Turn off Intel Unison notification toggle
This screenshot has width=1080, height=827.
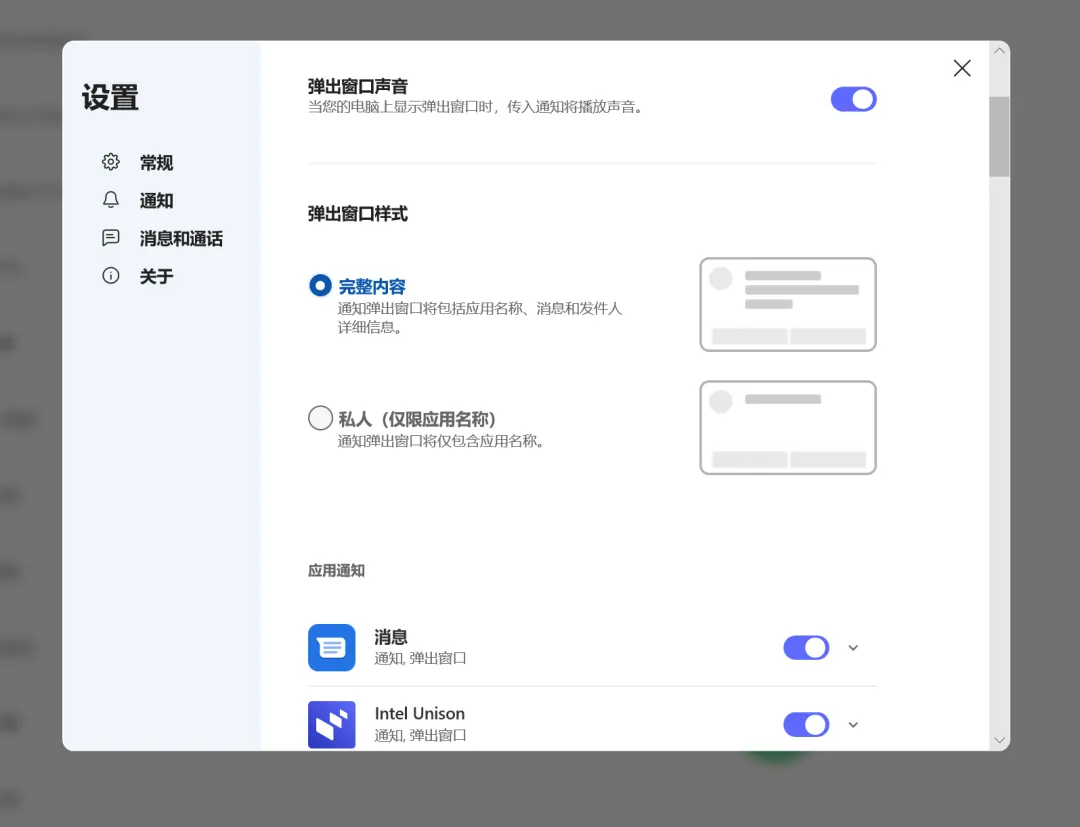pos(806,724)
